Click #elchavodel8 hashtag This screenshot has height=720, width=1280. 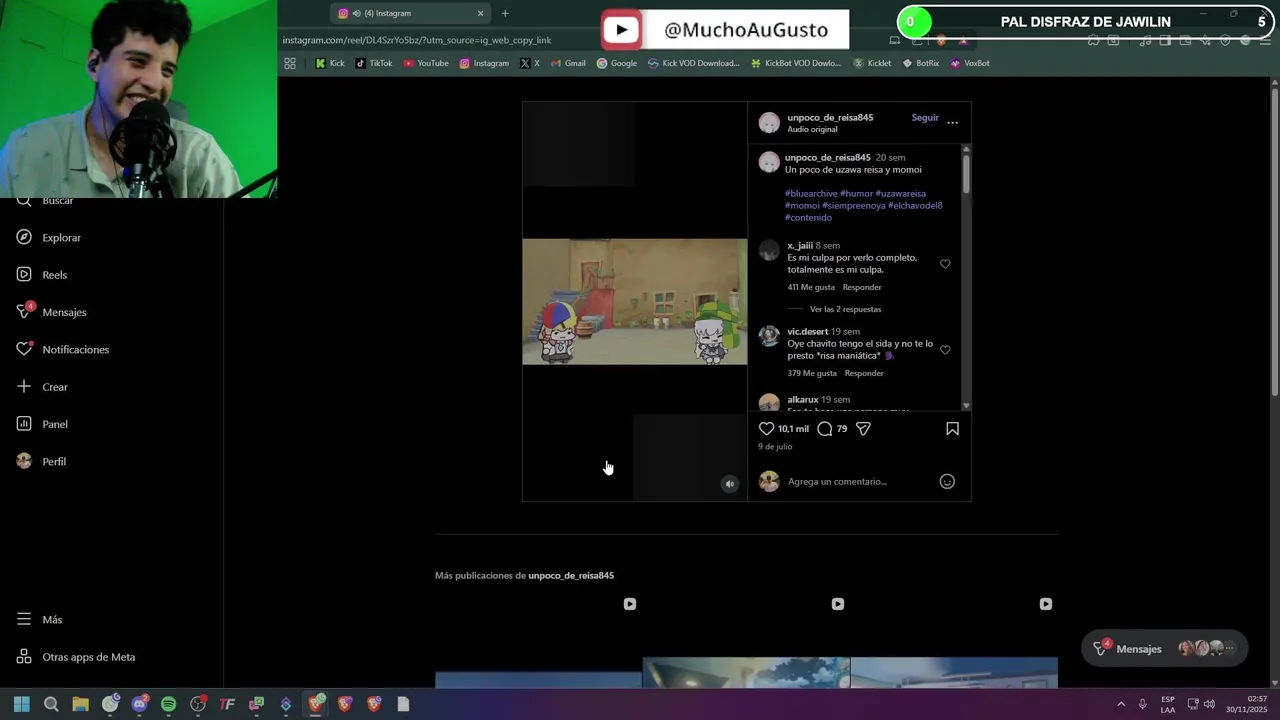click(x=915, y=206)
